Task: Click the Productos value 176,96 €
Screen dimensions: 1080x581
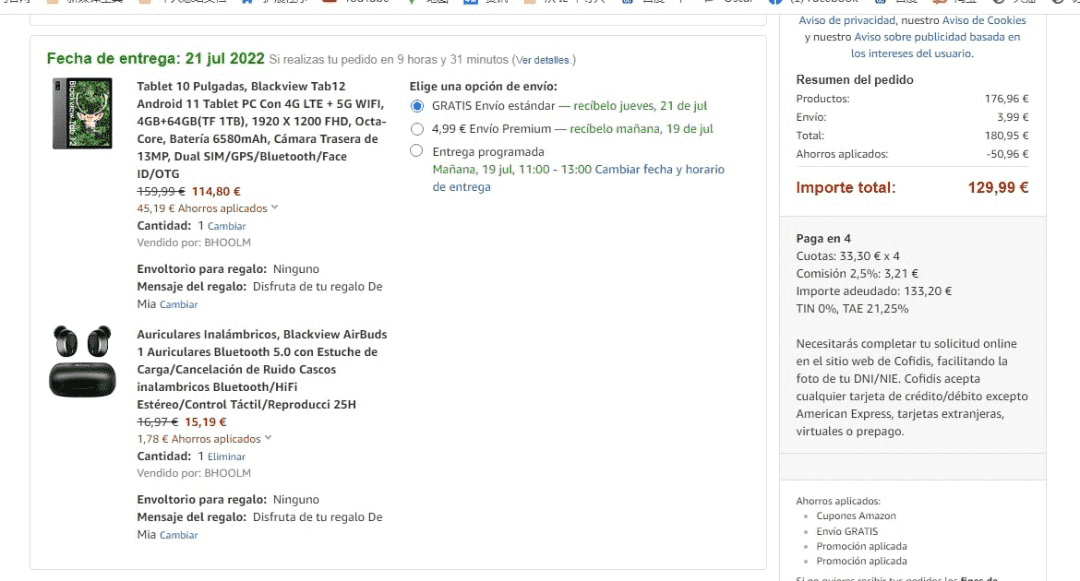Action: click(1006, 98)
